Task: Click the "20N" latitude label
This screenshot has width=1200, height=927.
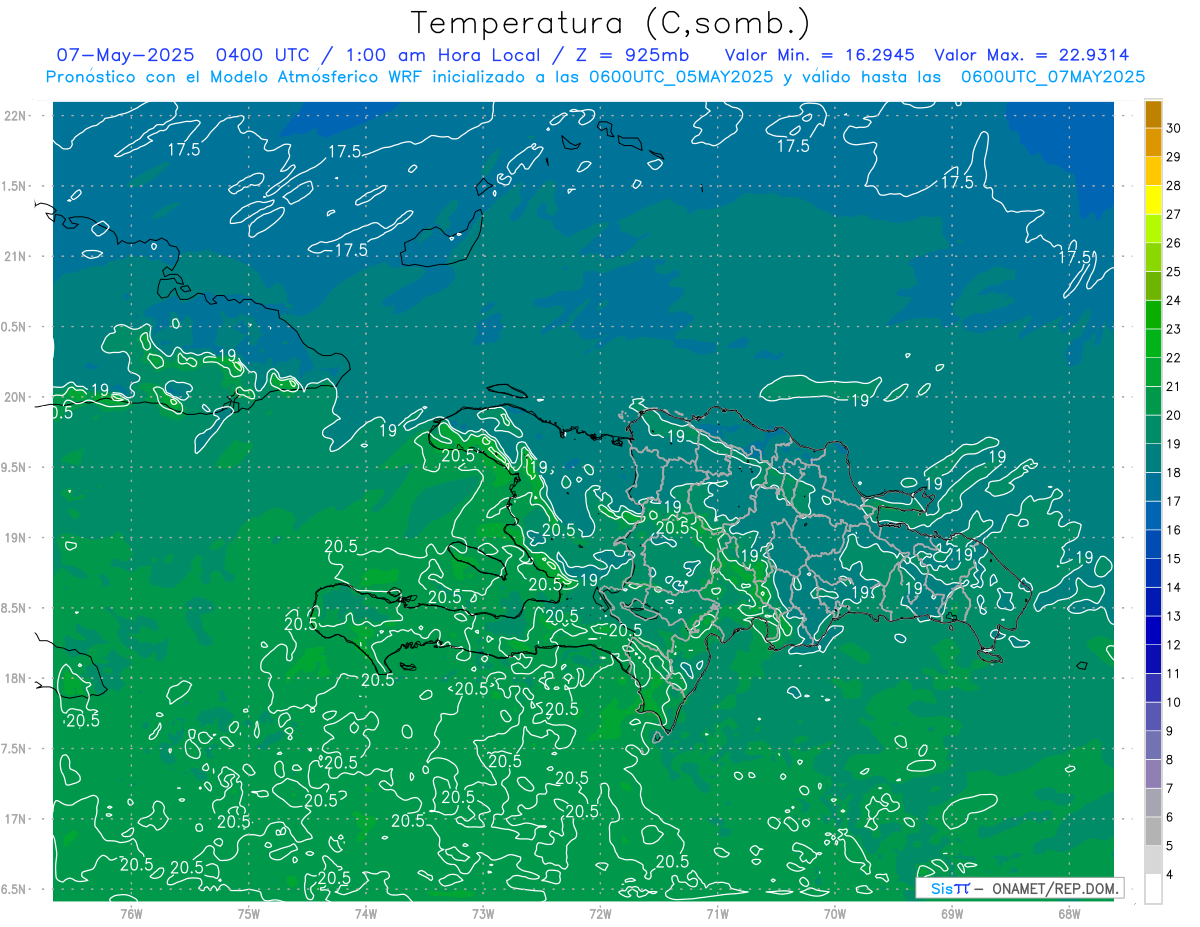Action: click(x=15, y=397)
